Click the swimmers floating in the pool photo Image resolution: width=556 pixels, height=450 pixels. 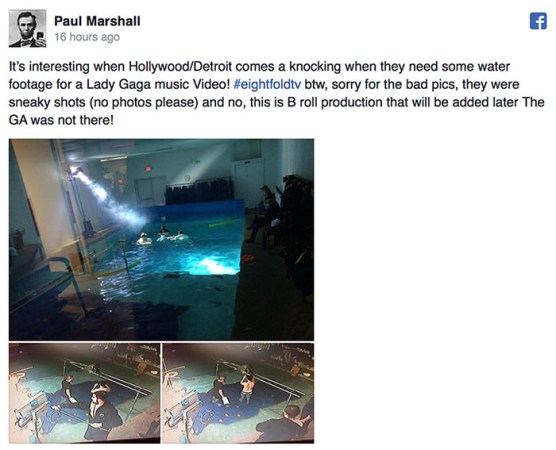(x=161, y=236)
